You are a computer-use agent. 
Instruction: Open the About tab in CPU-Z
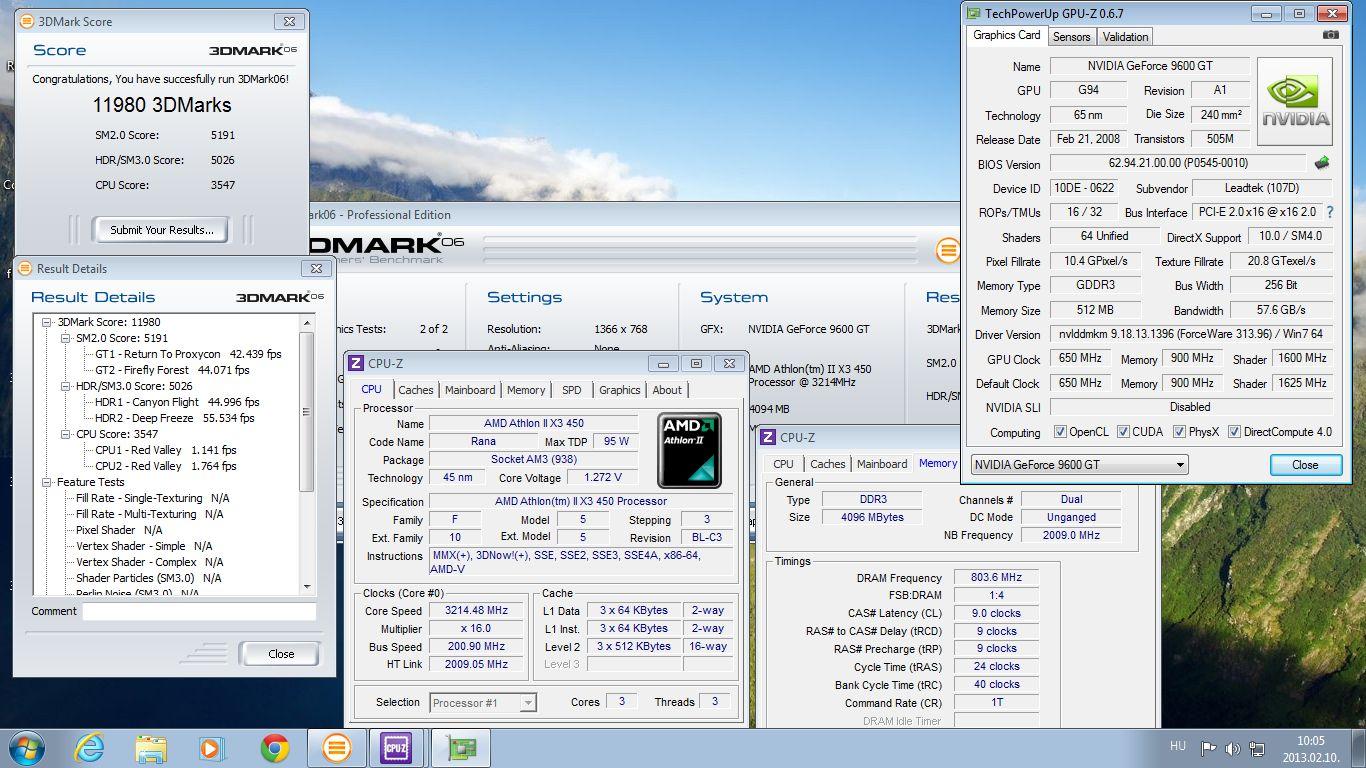tap(667, 390)
